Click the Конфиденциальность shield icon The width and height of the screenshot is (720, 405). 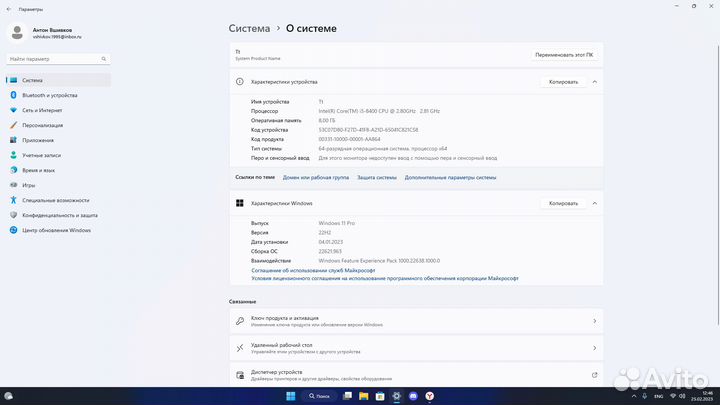coord(13,215)
